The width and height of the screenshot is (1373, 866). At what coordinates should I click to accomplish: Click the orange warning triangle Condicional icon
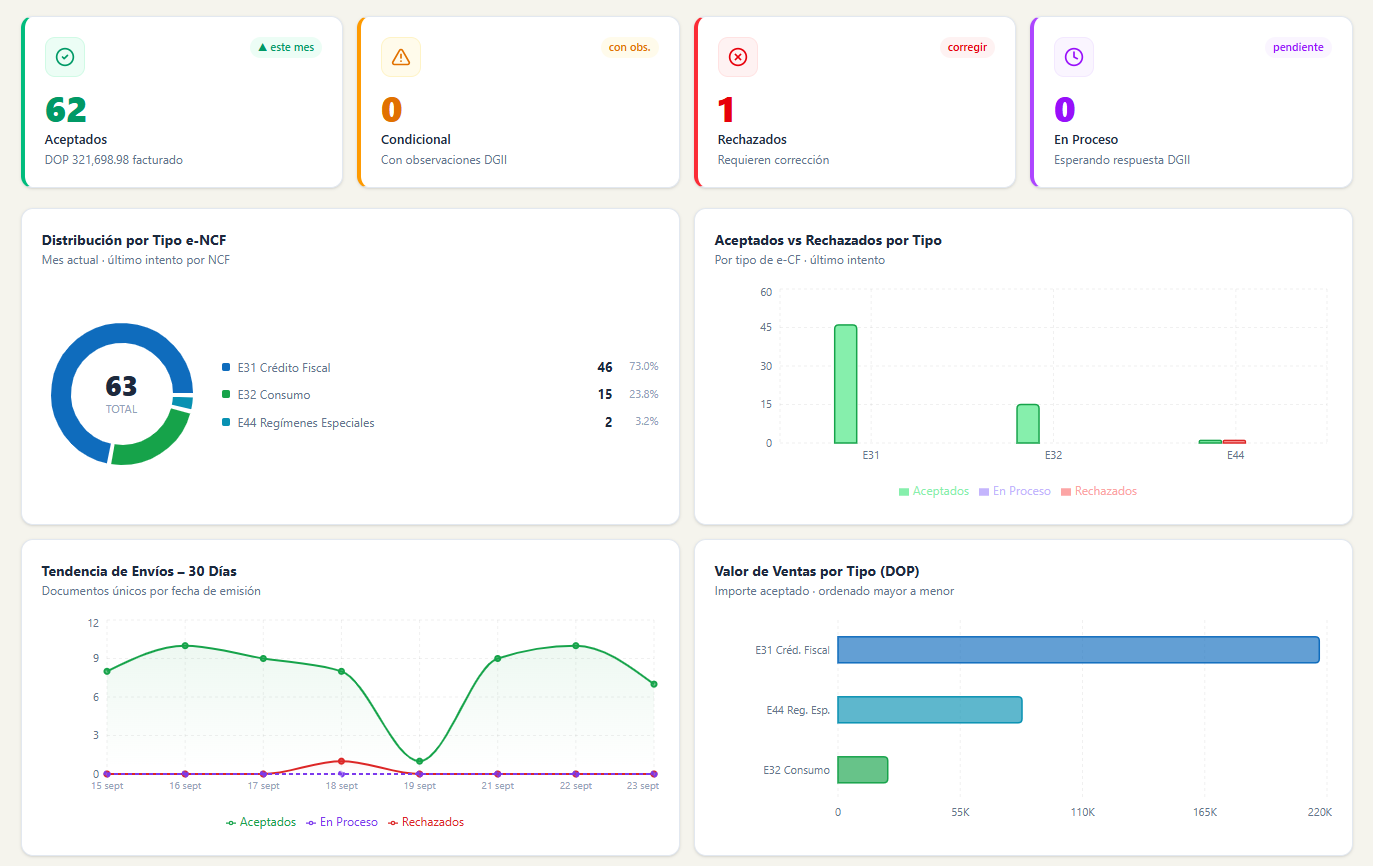(401, 57)
